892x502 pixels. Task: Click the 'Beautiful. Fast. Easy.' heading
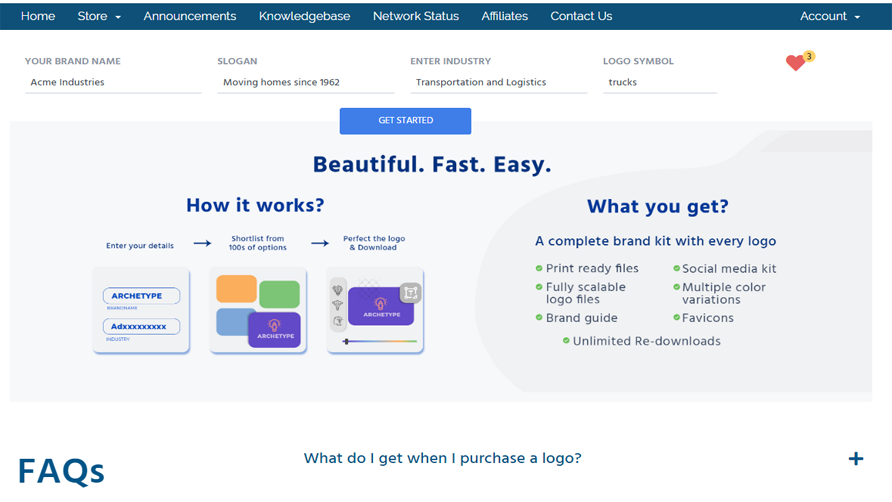[432, 164]
